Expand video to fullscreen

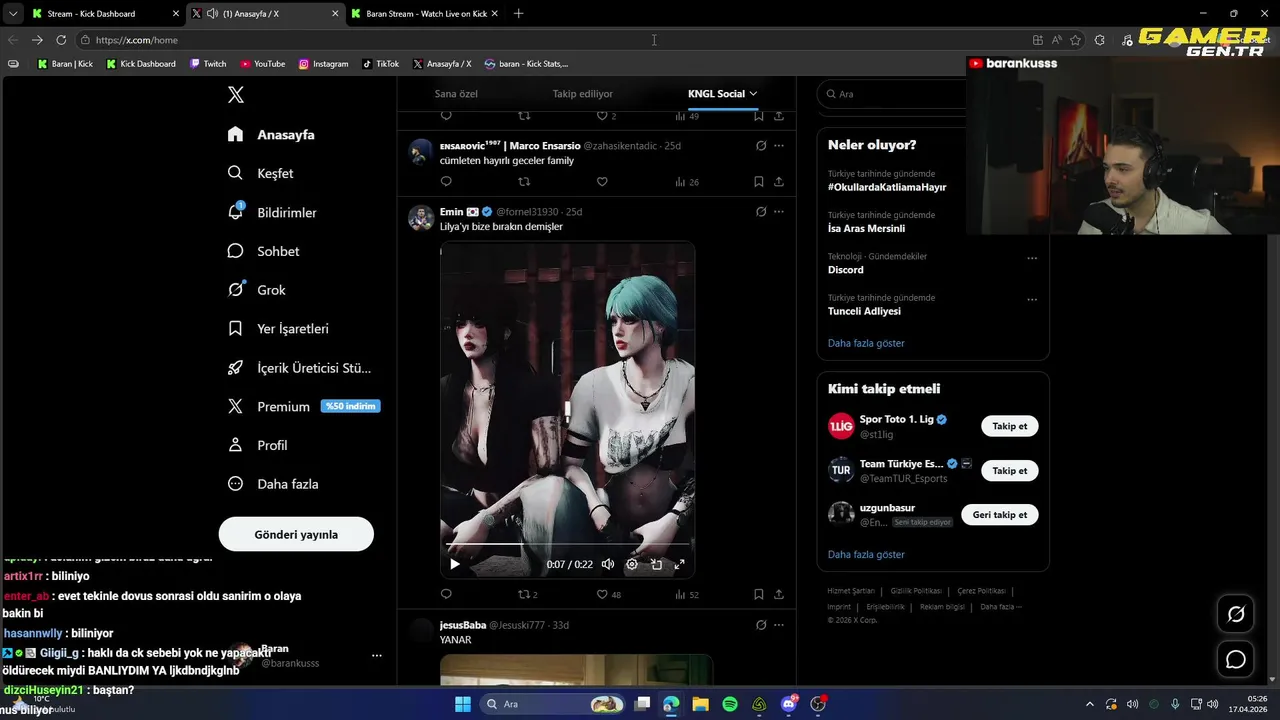point(680,564)
